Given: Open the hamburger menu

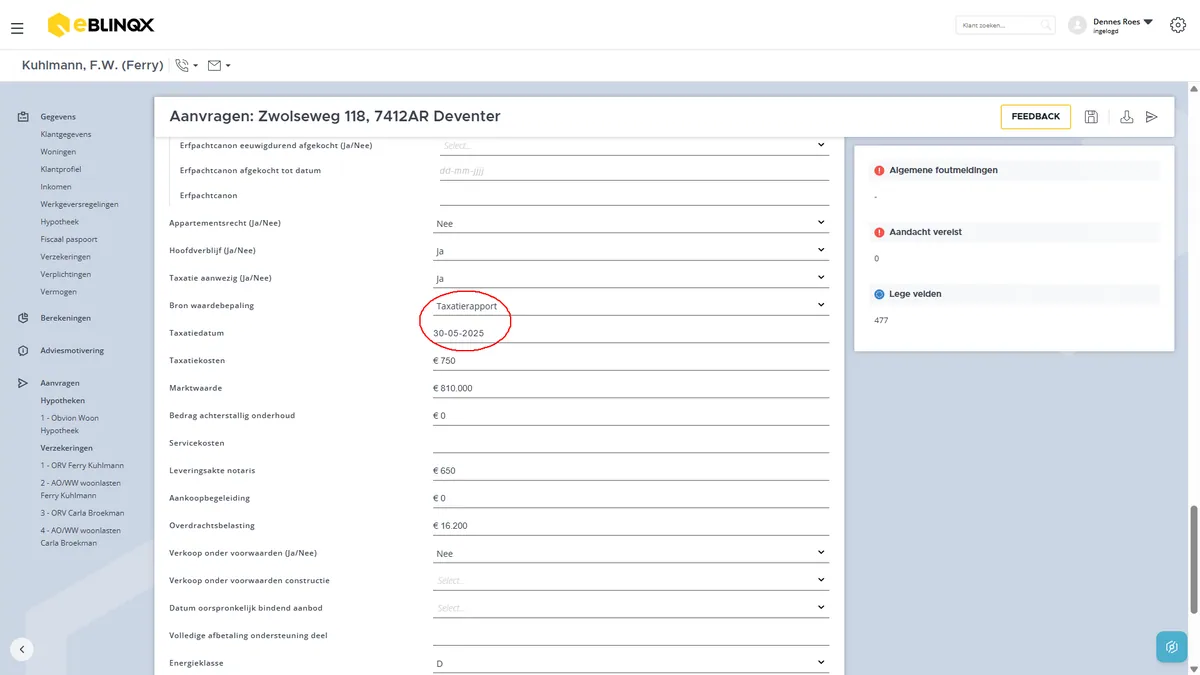Looking at the screenshot, I should [x=17, y=29].
